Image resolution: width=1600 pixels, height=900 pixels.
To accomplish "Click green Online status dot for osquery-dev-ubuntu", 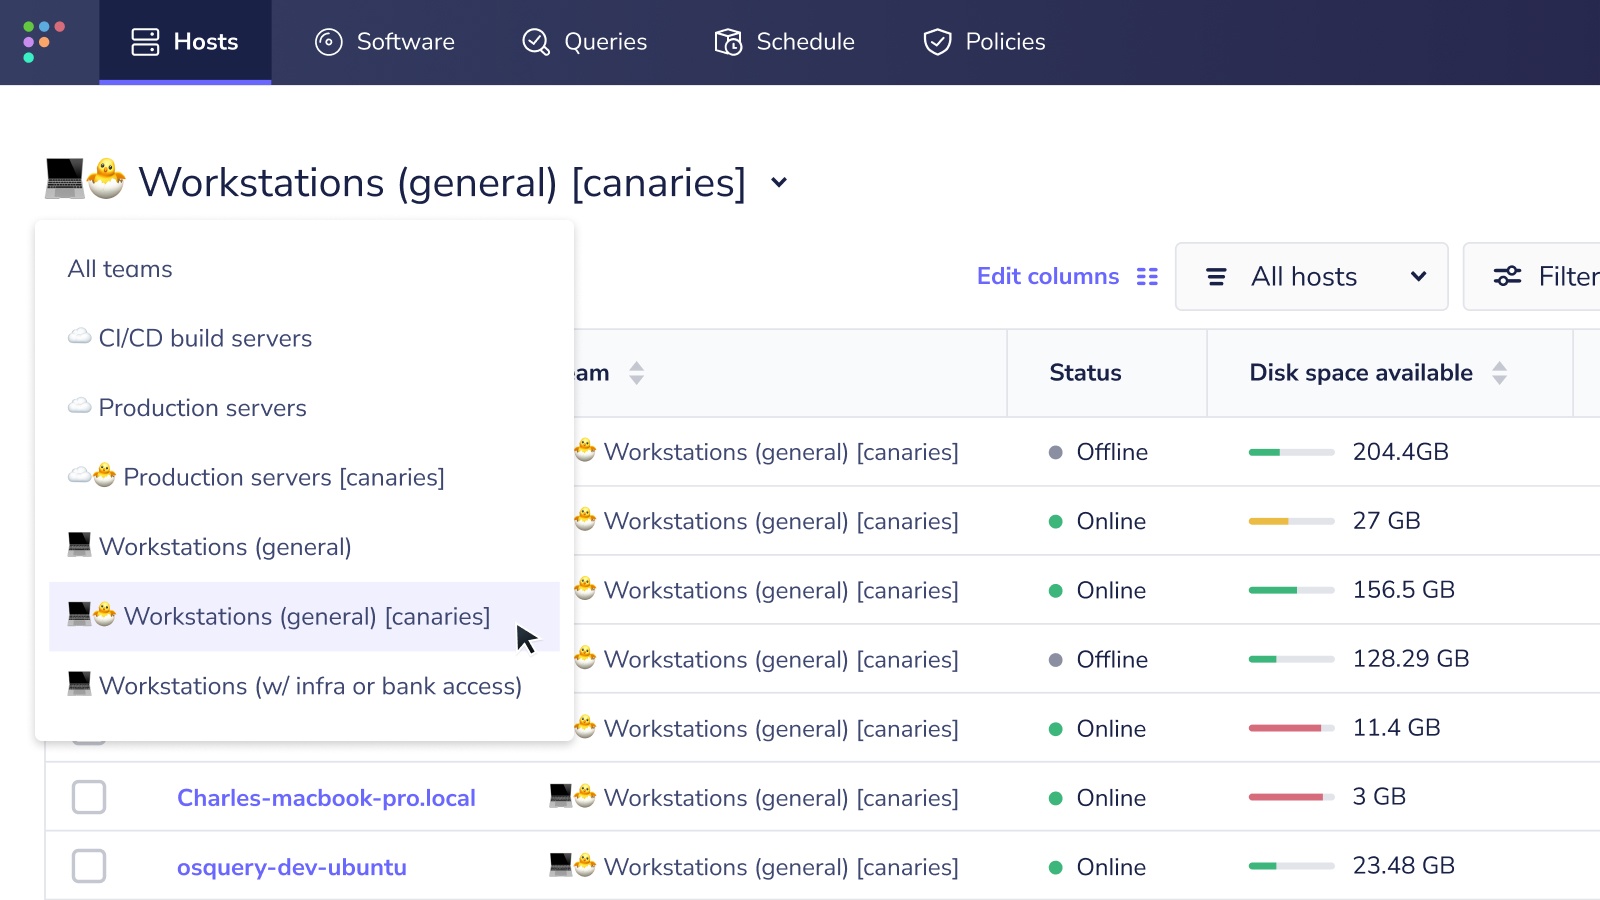I will tap(1055, 868).
